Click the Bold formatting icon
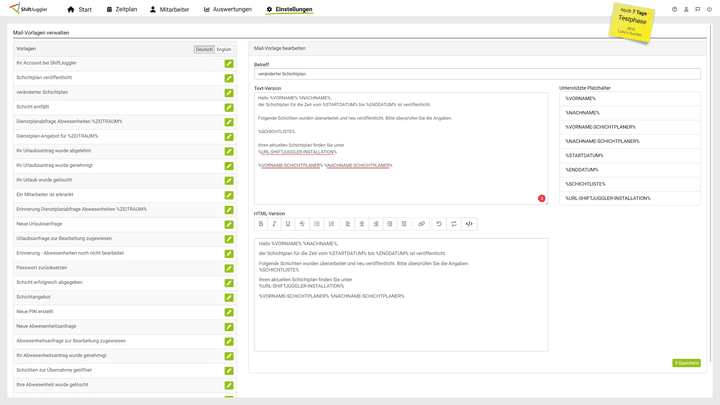 click(x=261, y=224)
